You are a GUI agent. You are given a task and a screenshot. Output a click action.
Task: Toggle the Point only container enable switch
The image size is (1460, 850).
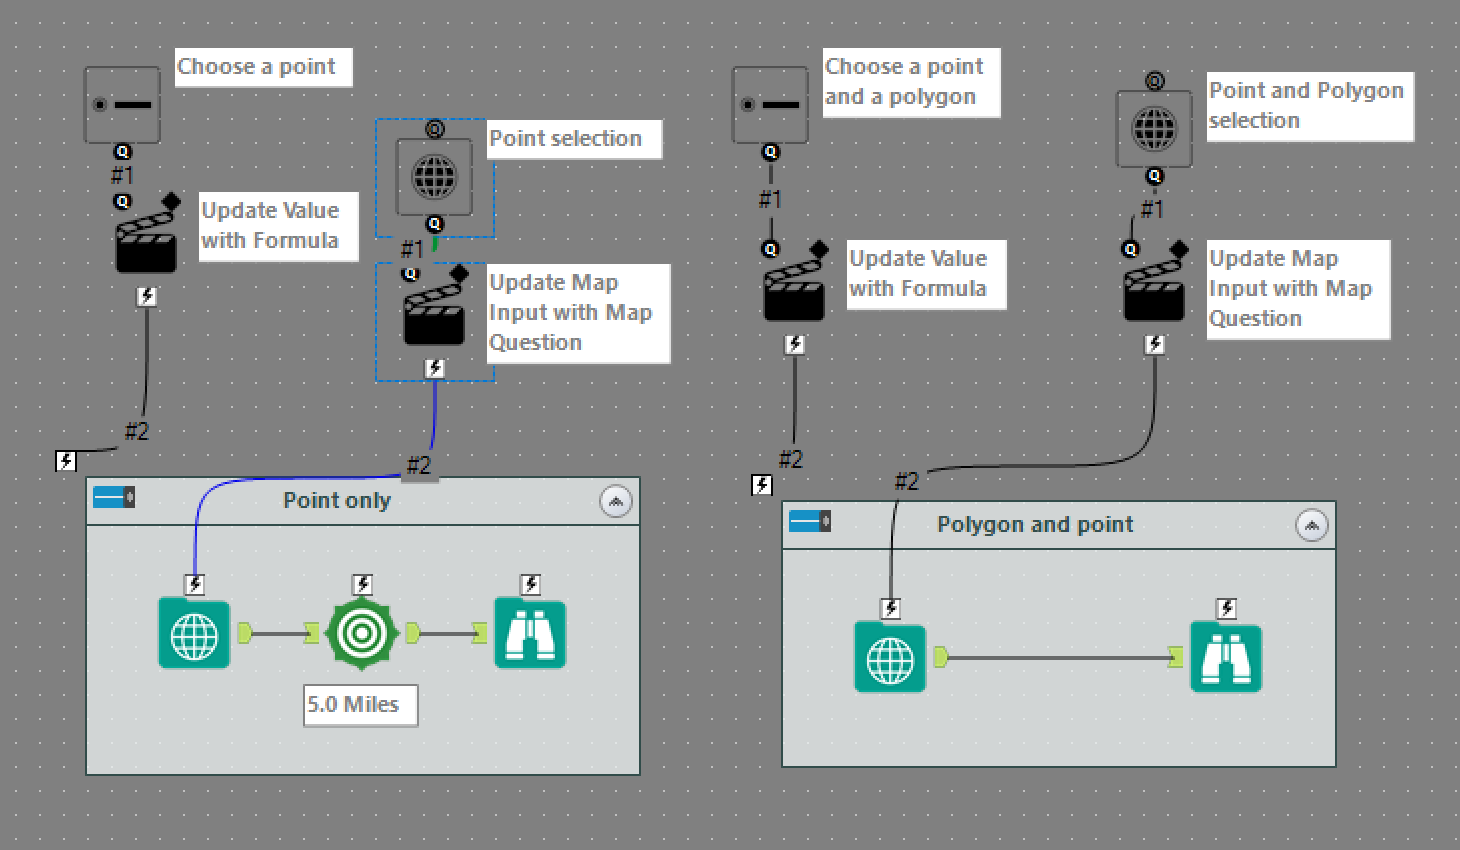coord(113,497)
